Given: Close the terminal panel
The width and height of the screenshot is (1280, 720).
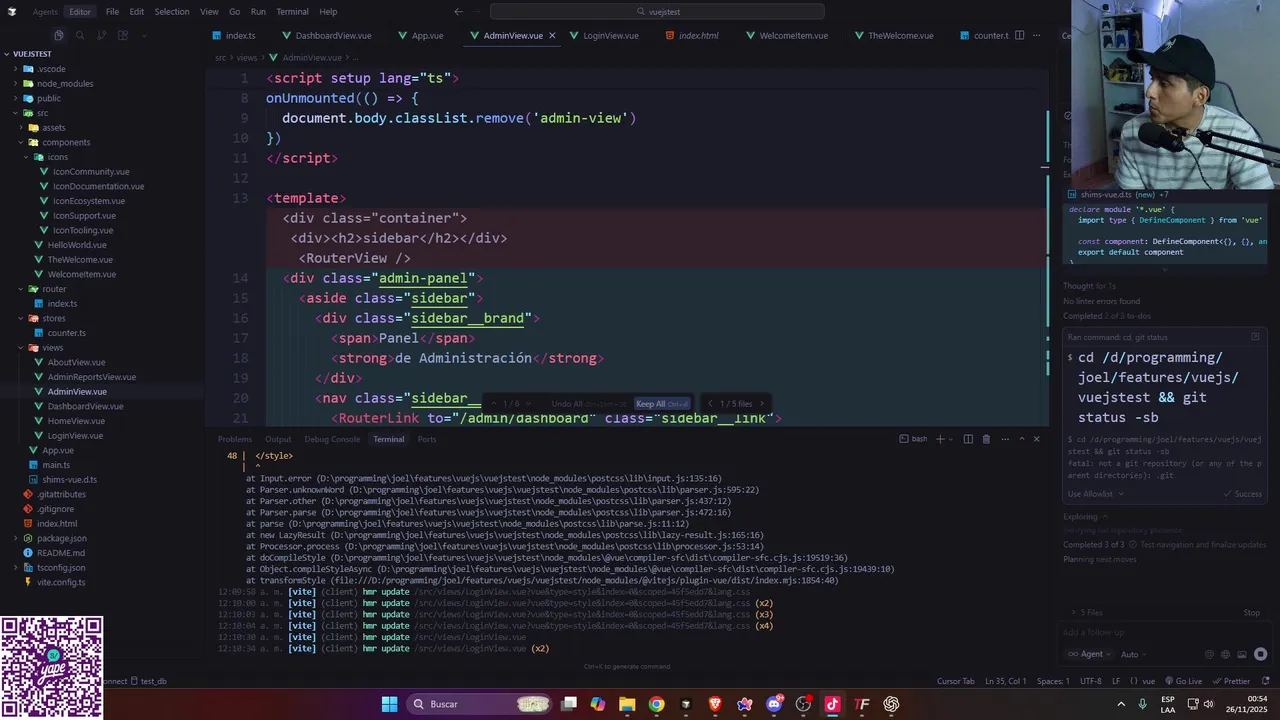Looking at the screenshot, I should [x=1036, y=439].
